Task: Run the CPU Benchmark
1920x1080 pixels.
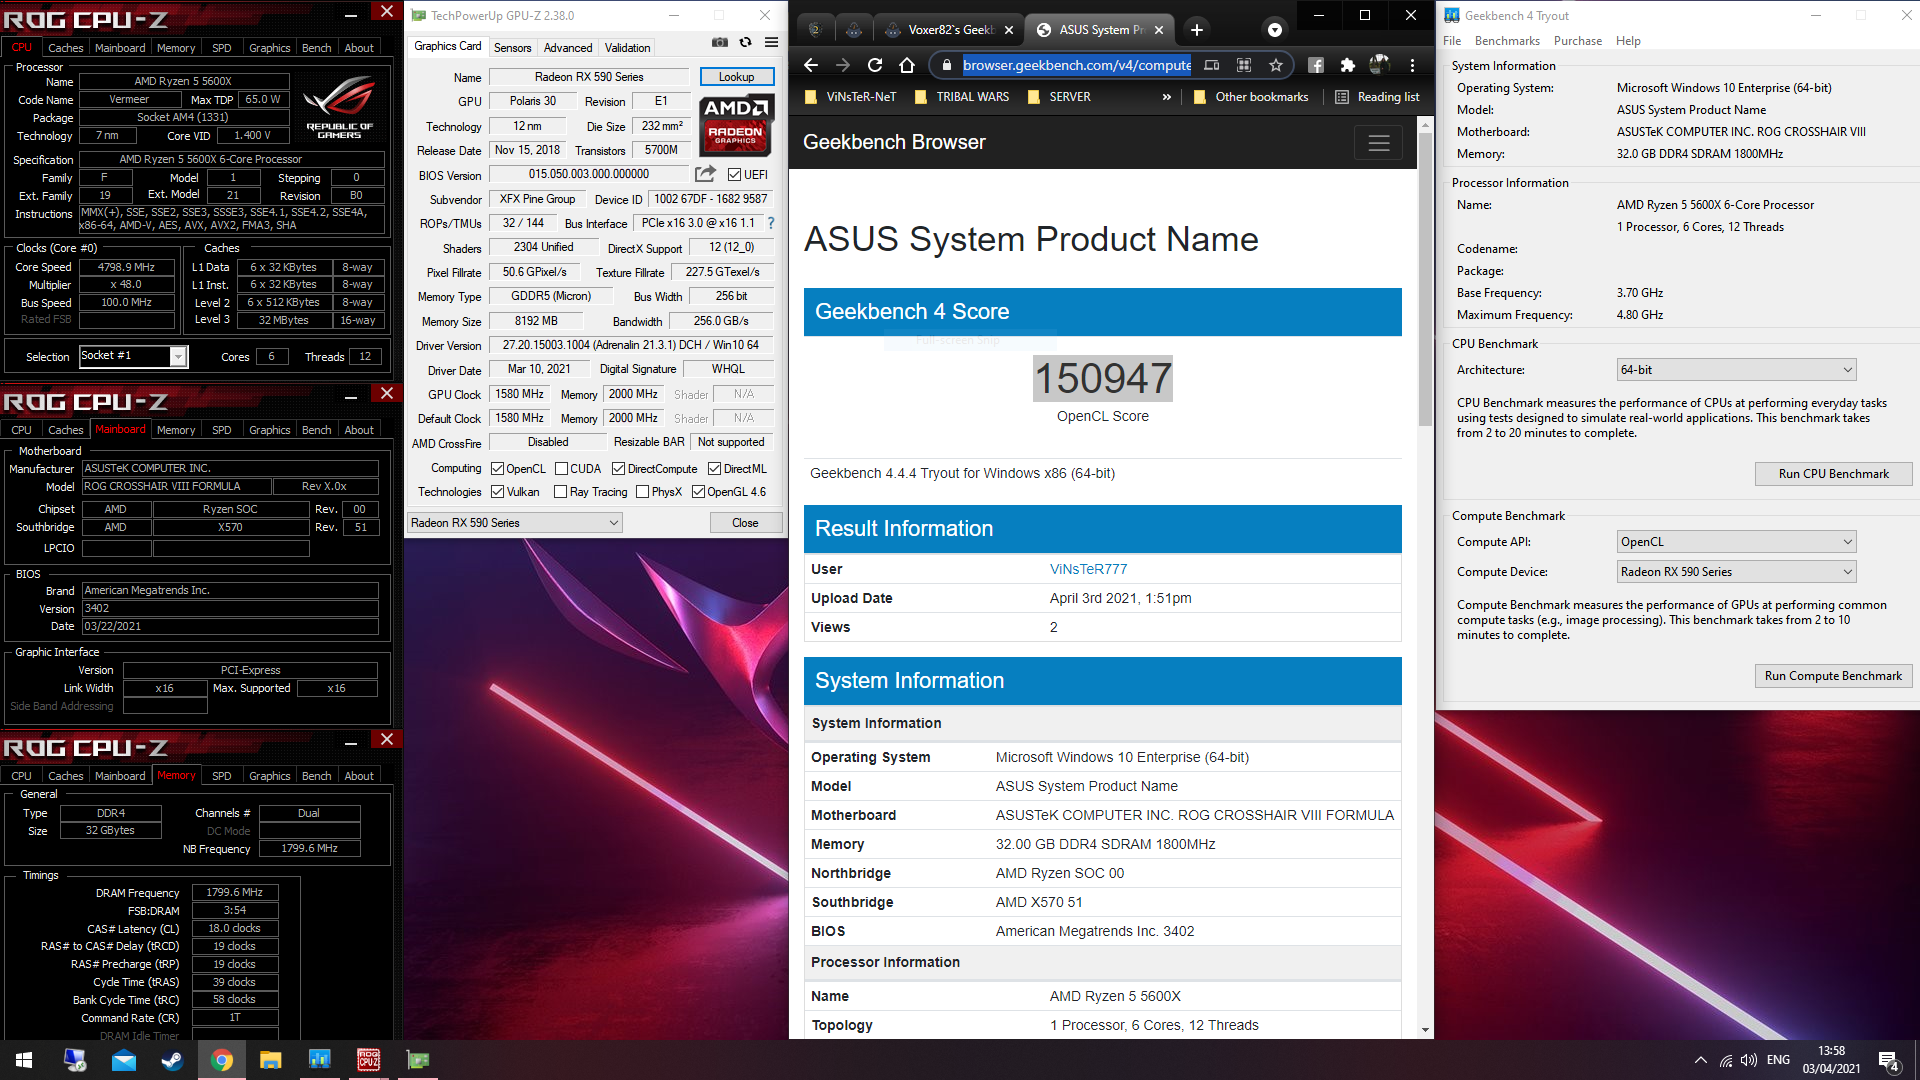Action: 1833,474
